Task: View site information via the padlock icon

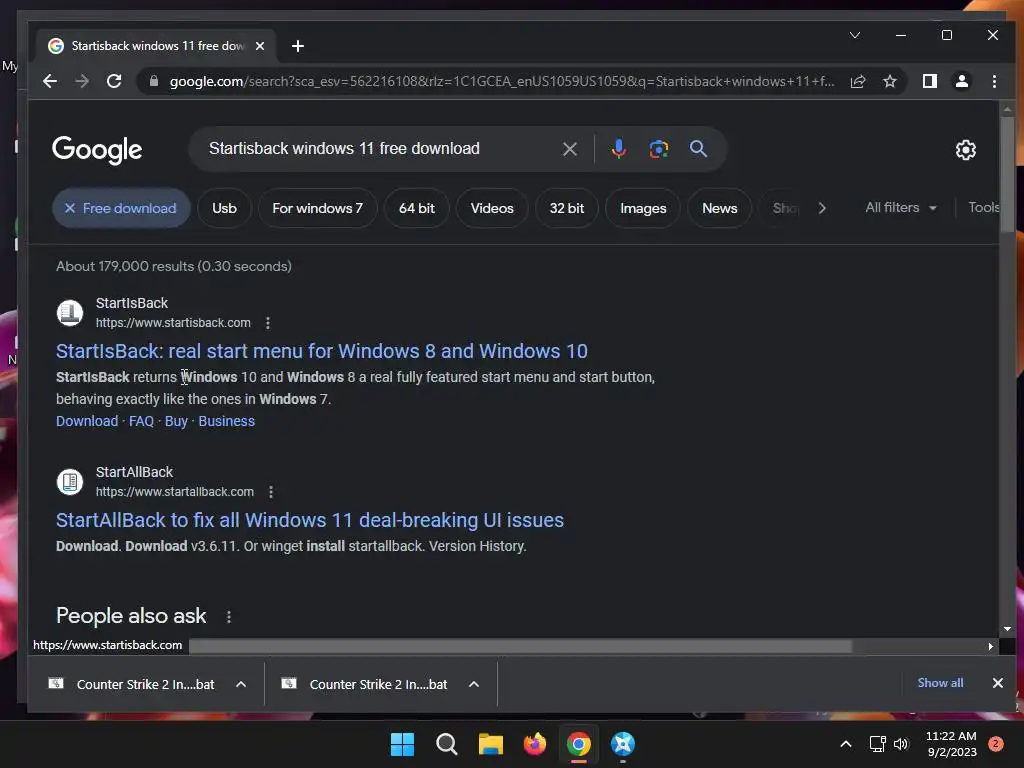Action: click(x=153, y=81)
